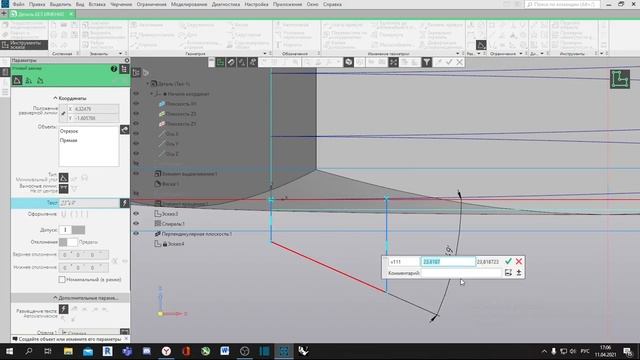This screenshot has width=640, height=360.
Task: Switch to the Деталь document tab
Action: click(x=41, y=14)
